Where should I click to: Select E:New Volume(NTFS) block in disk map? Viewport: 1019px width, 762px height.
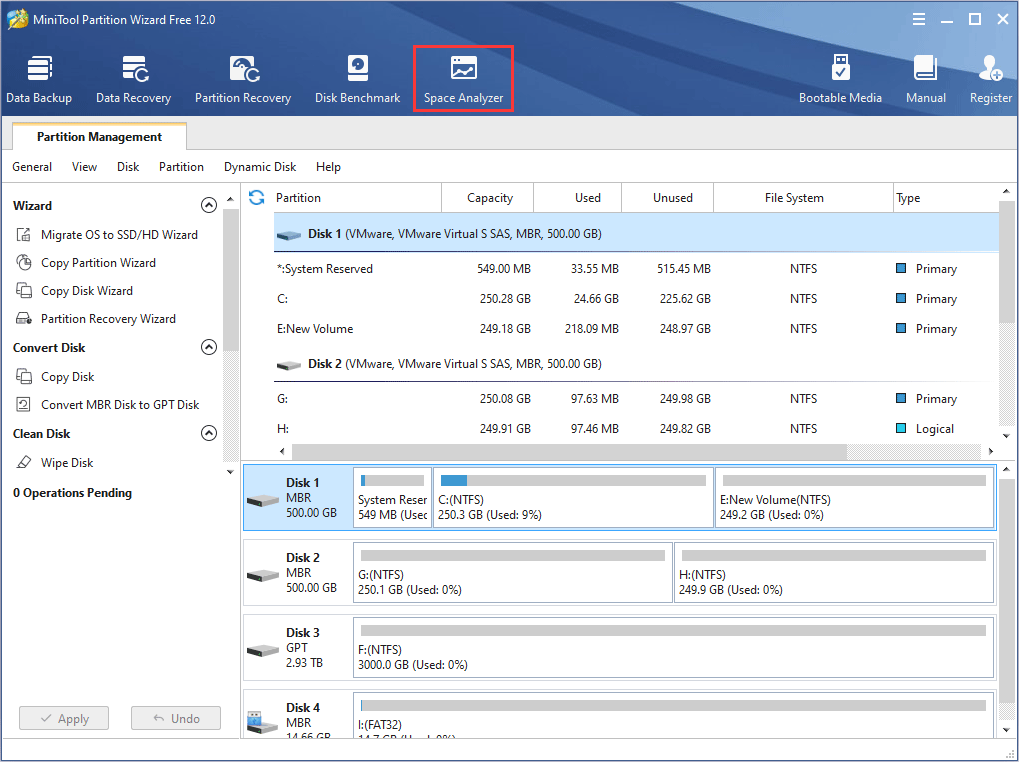tap(855, 497)
